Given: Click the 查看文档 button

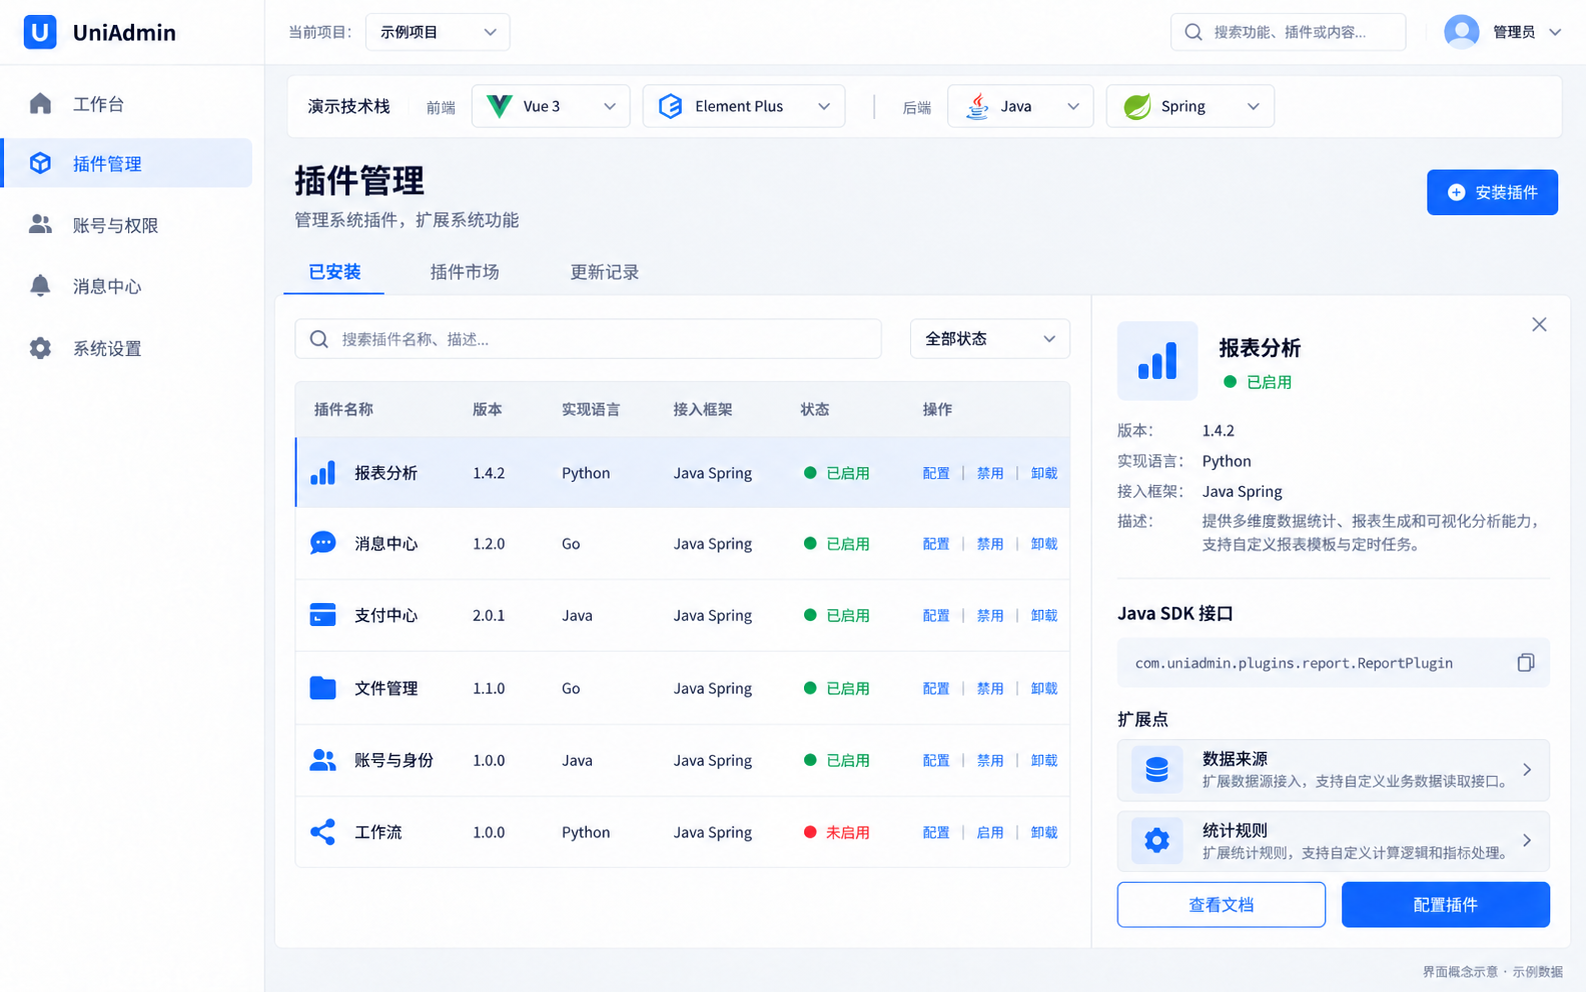Looking at the screenshot, I should 1221,905.
